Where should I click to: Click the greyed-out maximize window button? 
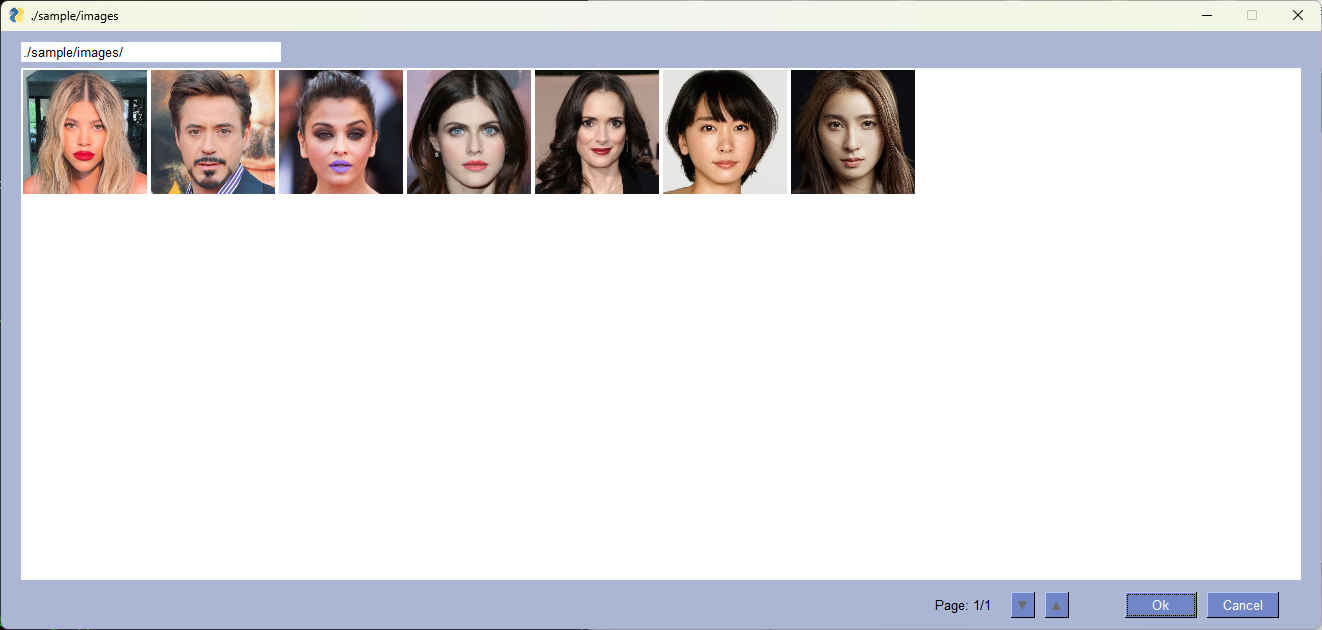point(1252,15)
